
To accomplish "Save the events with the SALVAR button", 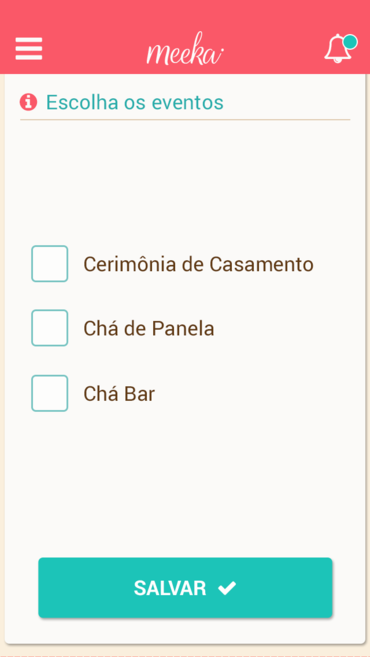I will [x=185, y=587].
